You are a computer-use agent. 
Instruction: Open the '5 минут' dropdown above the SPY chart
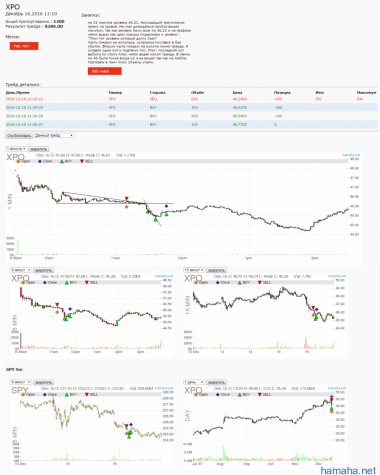tap(21, 382)
